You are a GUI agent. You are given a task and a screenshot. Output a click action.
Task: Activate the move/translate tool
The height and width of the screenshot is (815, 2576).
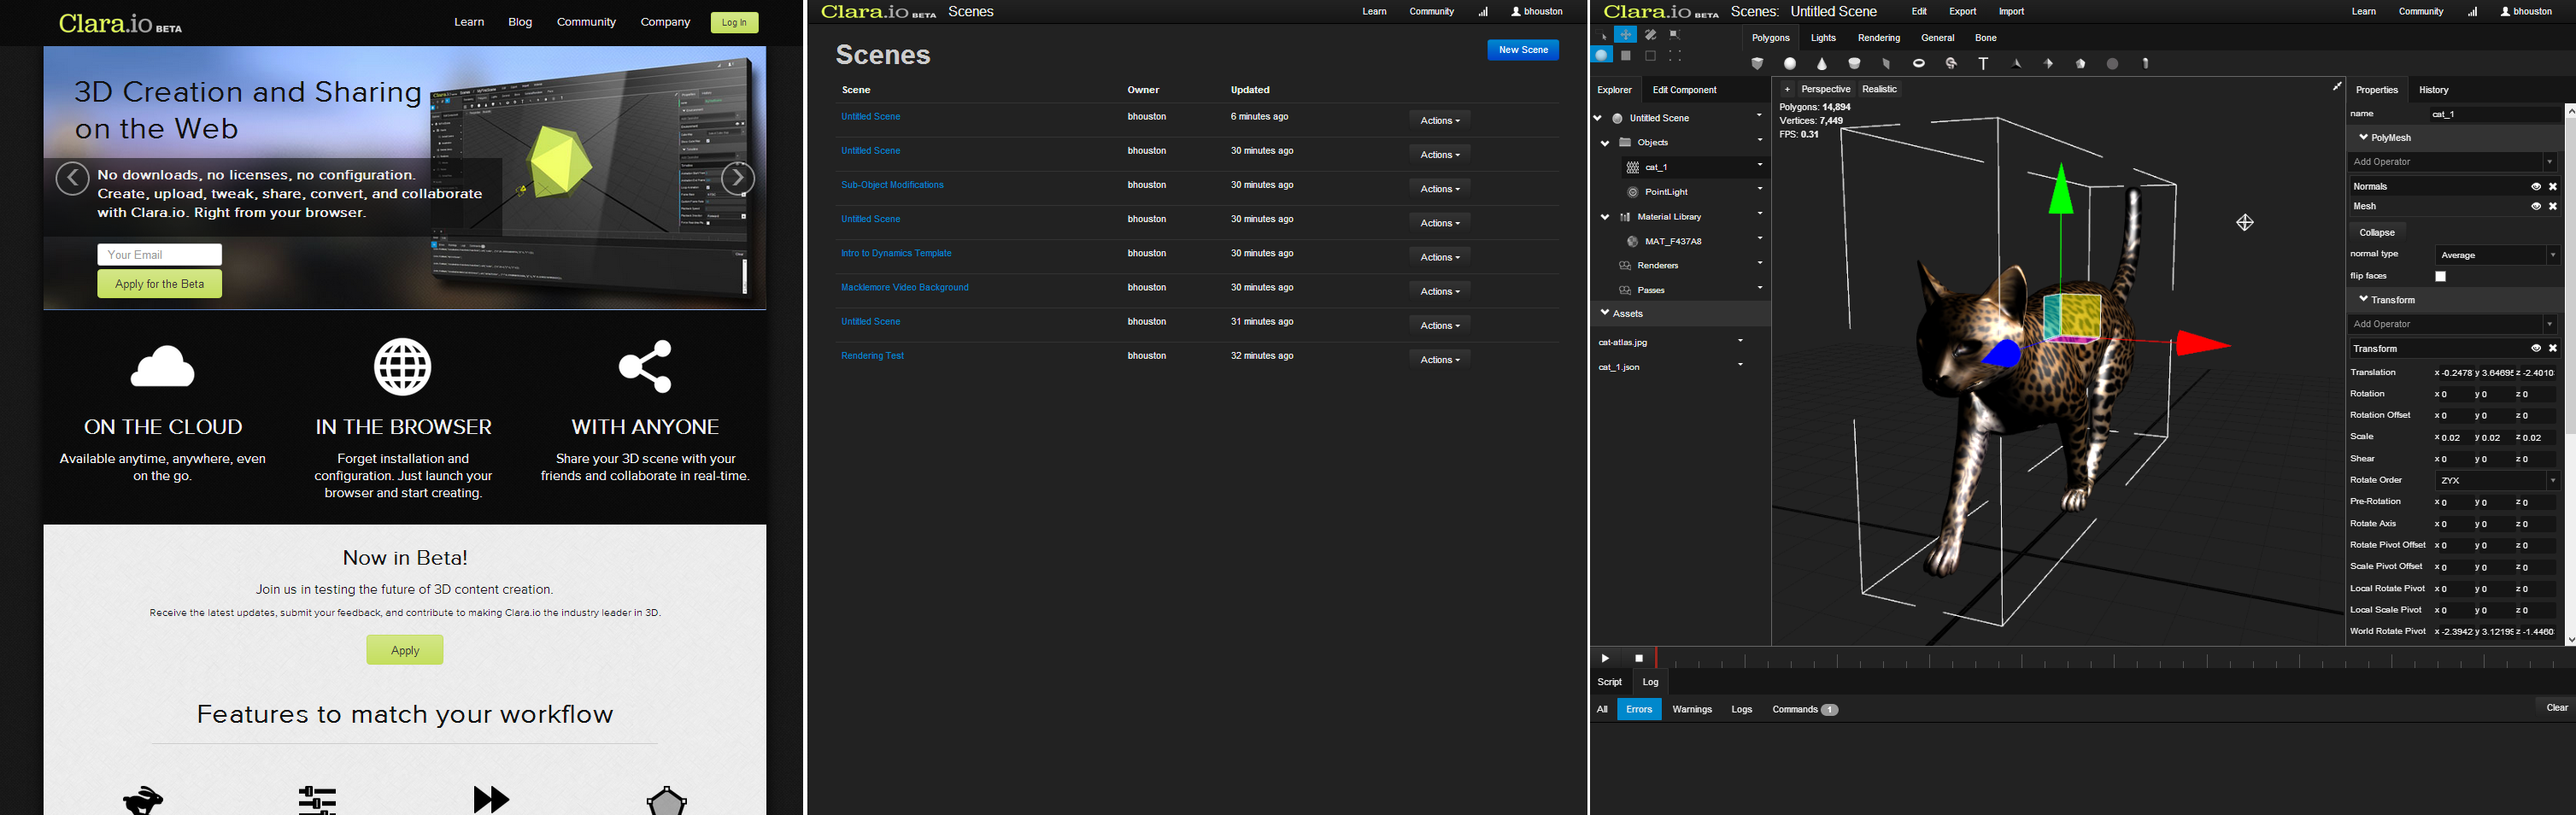(1626, 35)
